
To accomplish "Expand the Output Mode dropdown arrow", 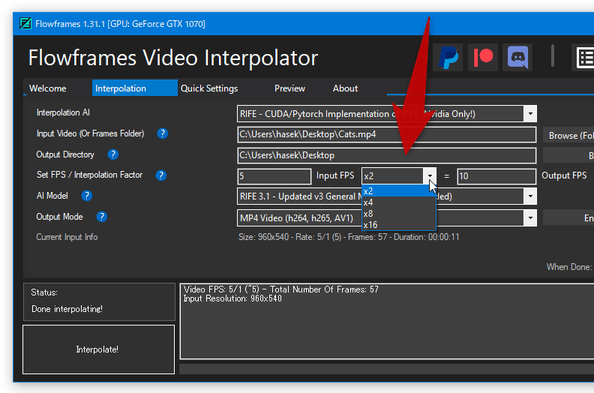I will click(530, 218).
